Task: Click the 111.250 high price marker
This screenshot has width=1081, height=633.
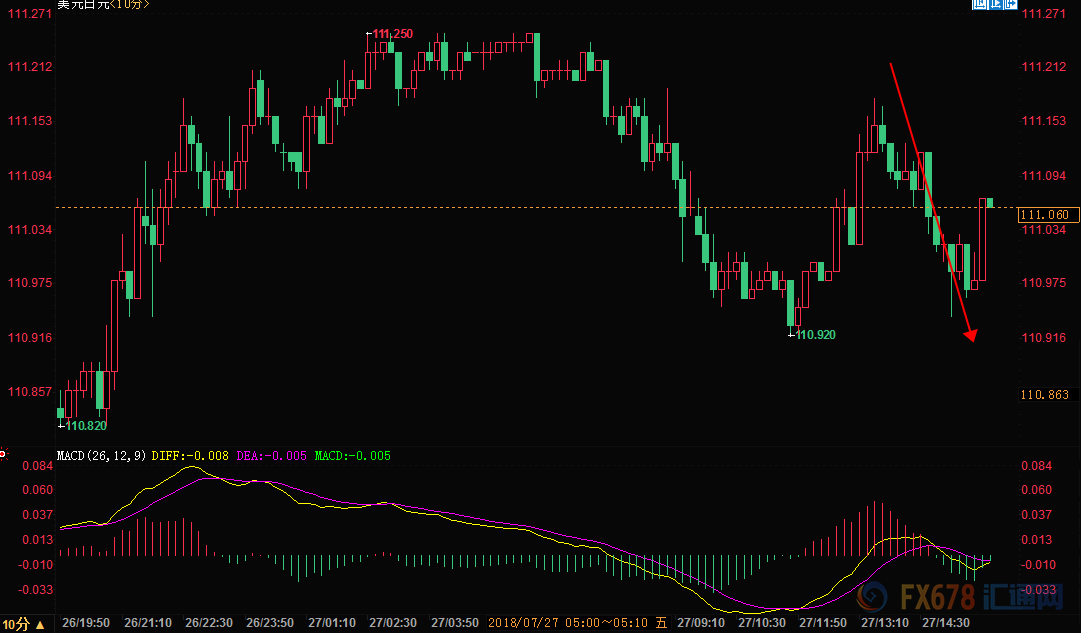Action: (x=391, y=34)
